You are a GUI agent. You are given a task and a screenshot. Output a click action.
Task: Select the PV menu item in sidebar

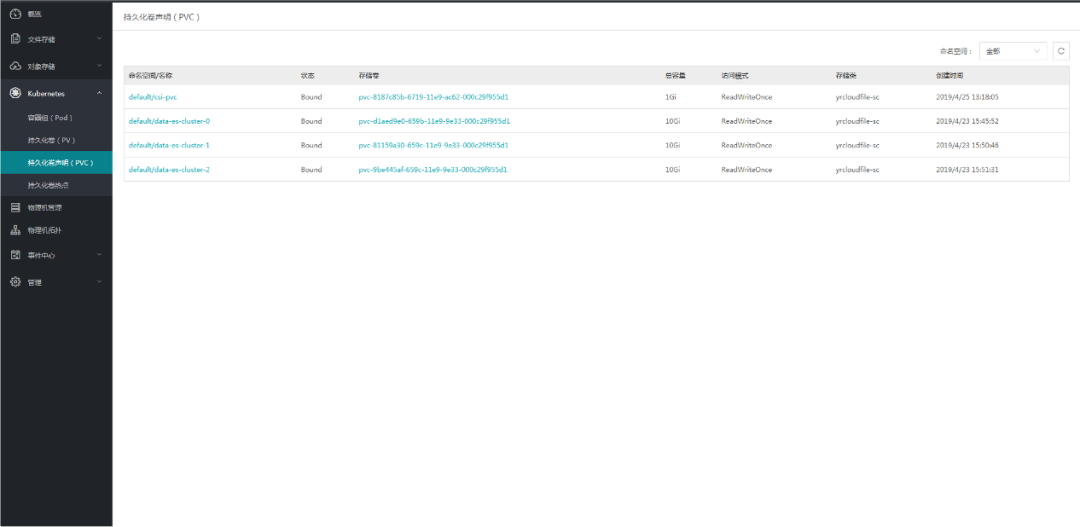pyautogui.click(x=51, y=140)
